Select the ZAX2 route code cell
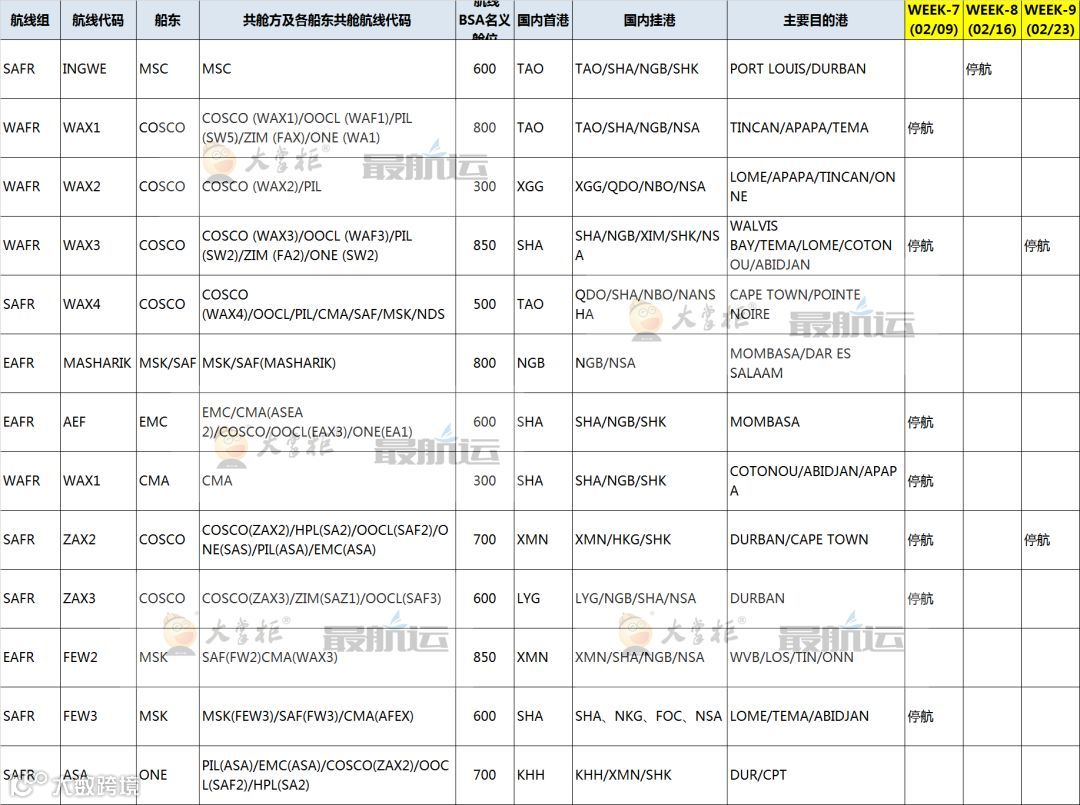This screenshot has height=805, width=1080. (98, 540)
